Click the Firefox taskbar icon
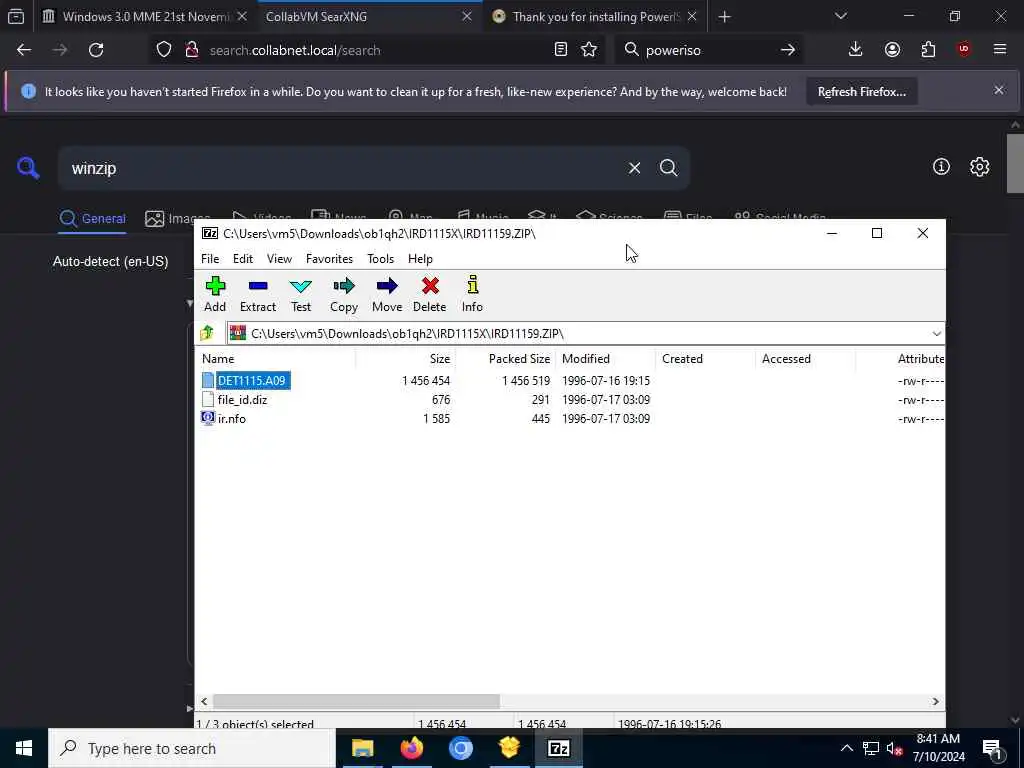 (411, 748)
